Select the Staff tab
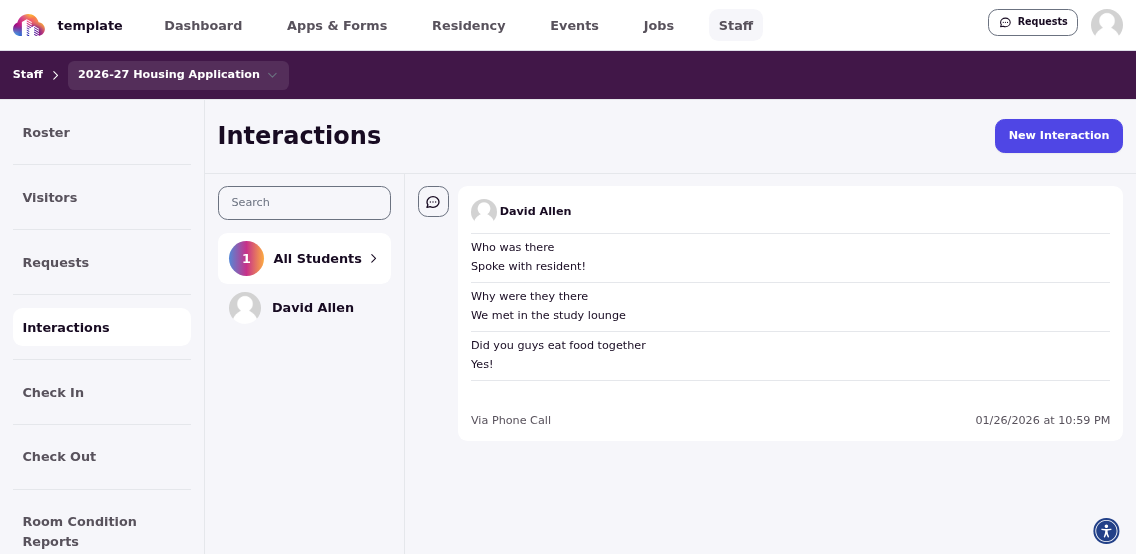 tap(736, 25)
